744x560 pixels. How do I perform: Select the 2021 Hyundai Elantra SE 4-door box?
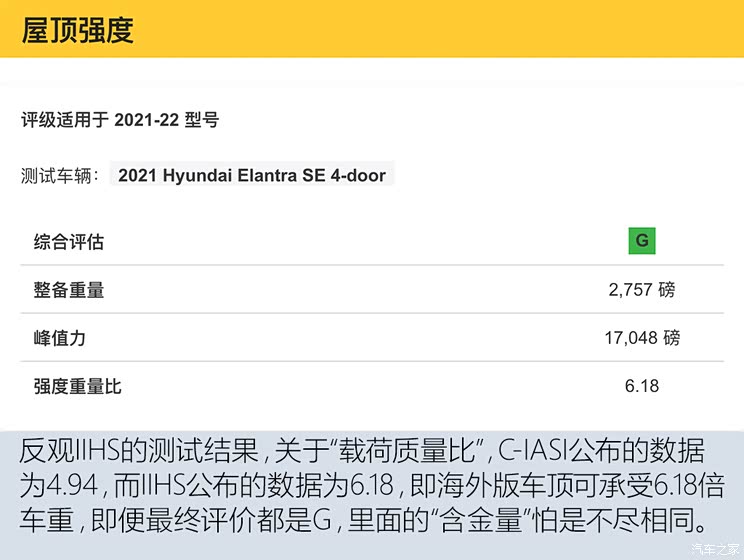[252, 175]
